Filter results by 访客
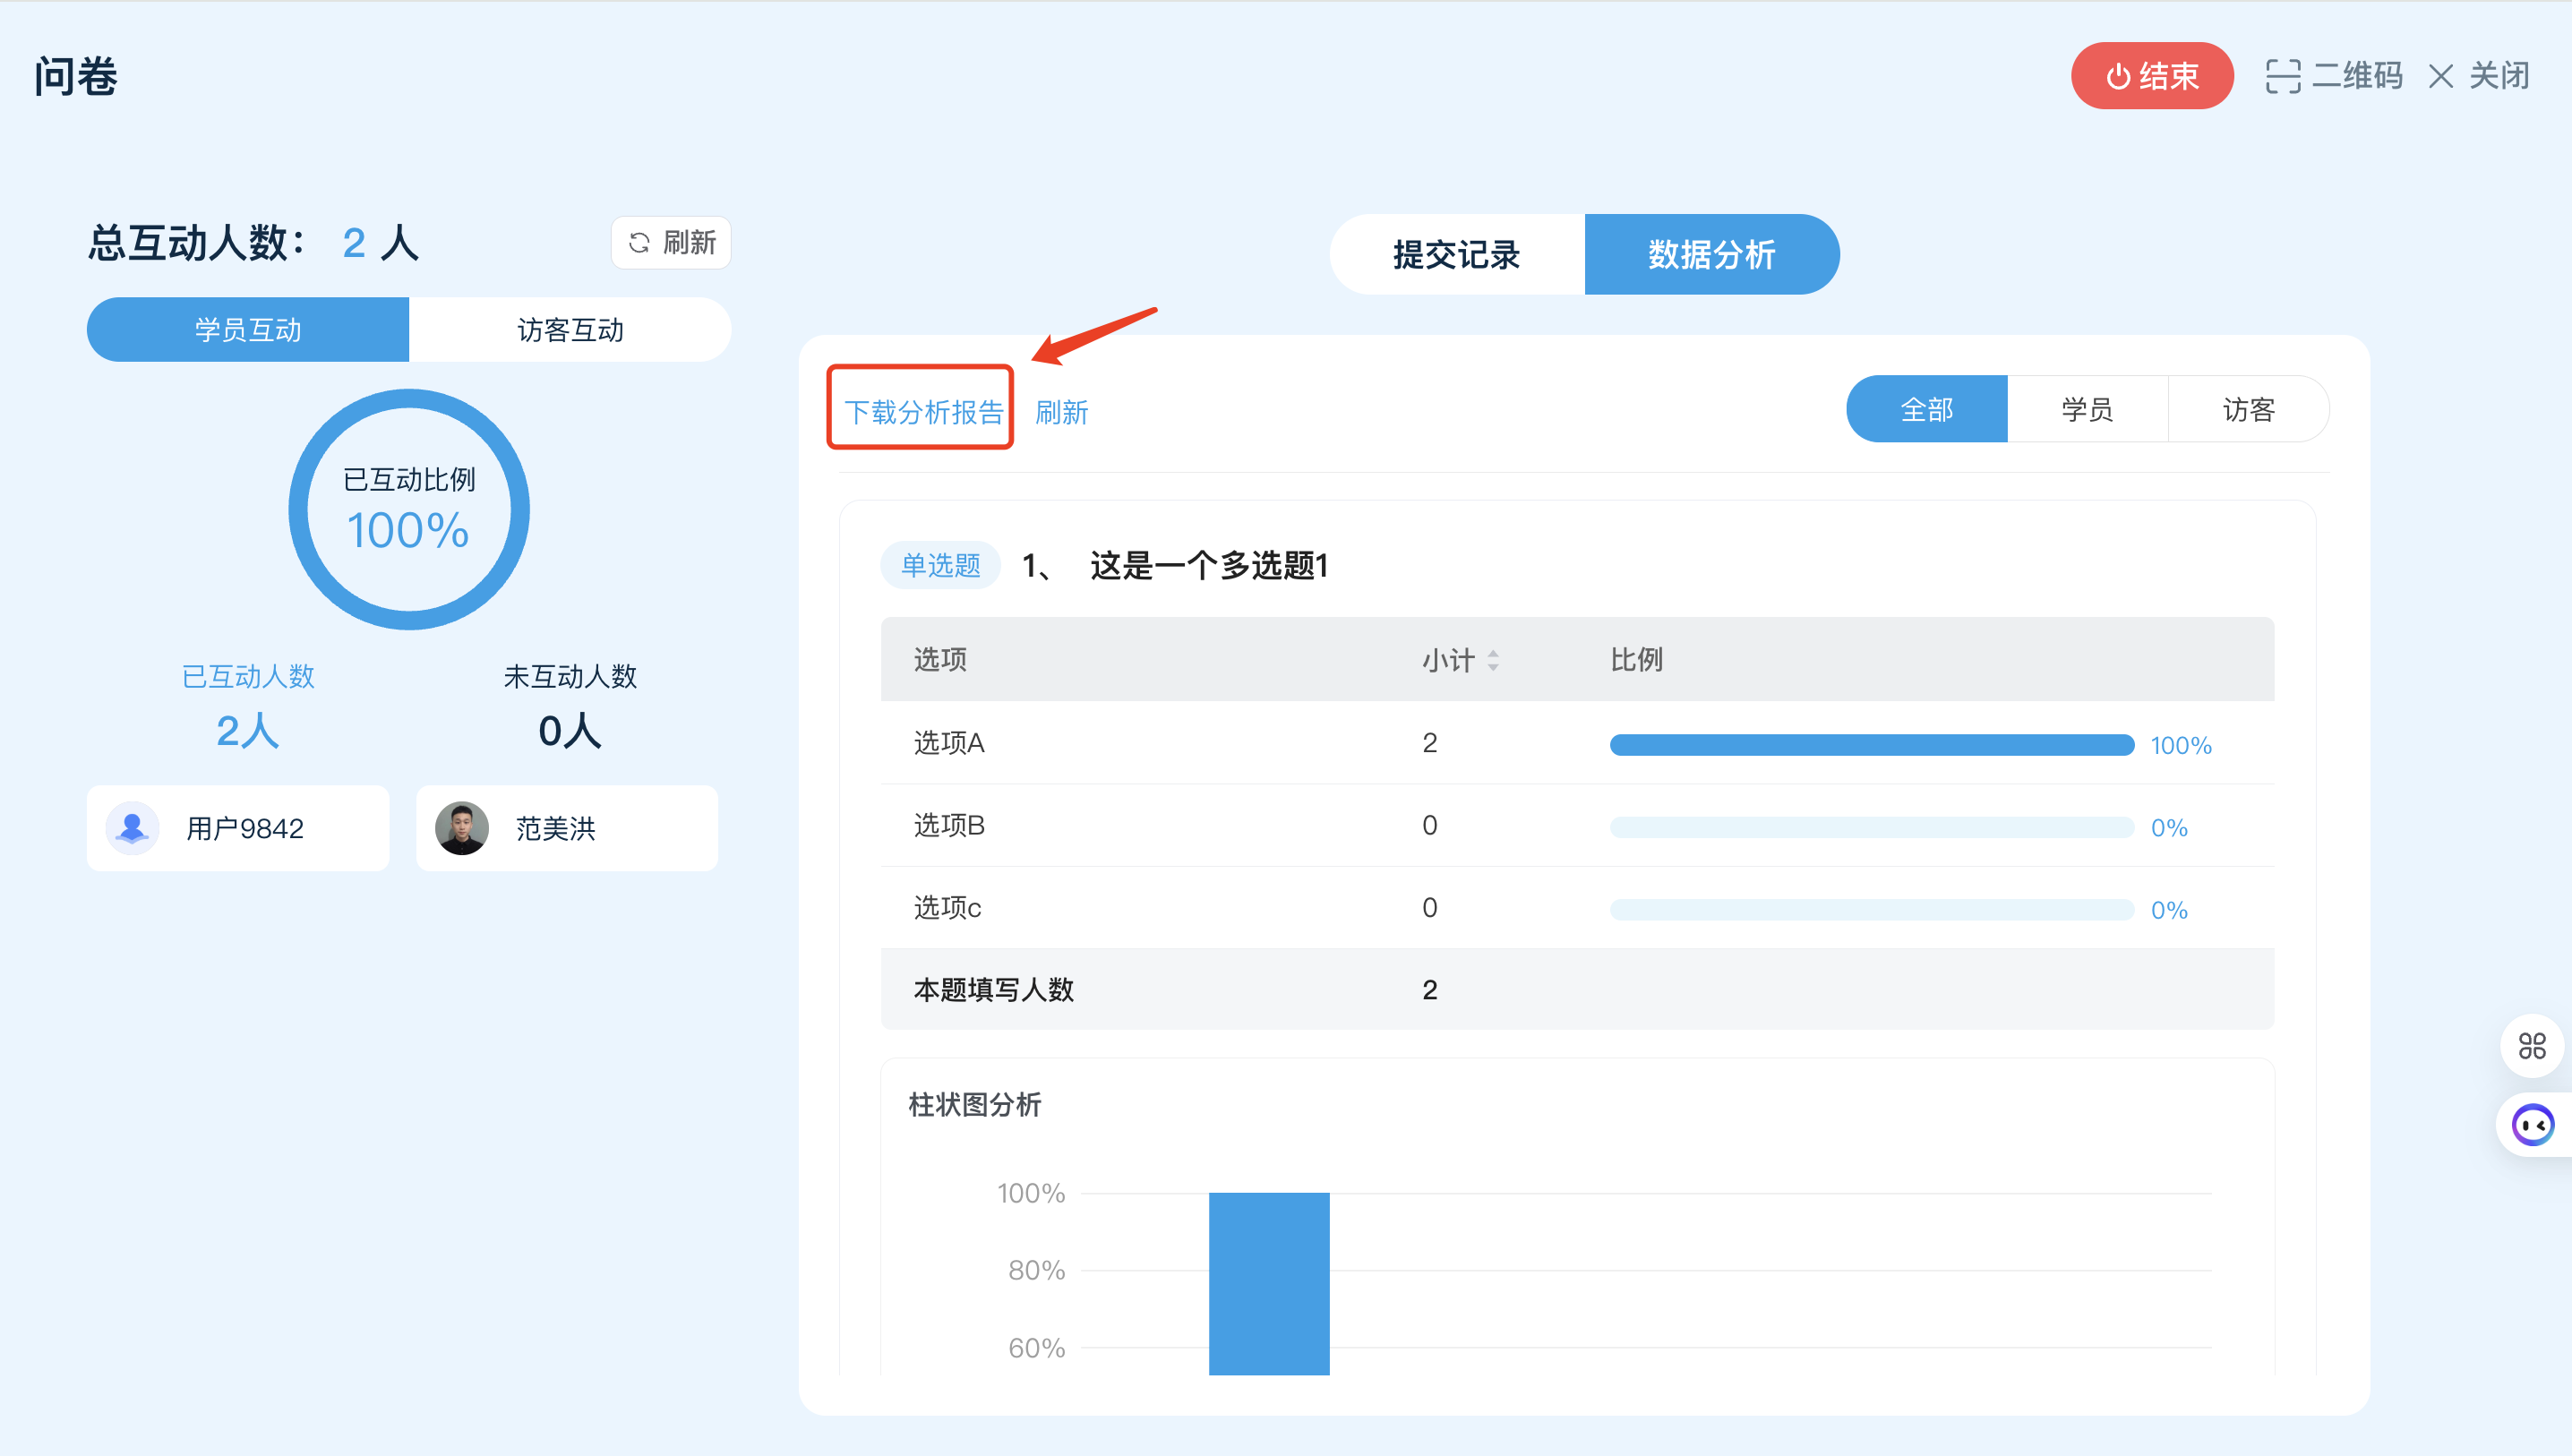The image size is (2572, 1456). (x=2248, y=409)
